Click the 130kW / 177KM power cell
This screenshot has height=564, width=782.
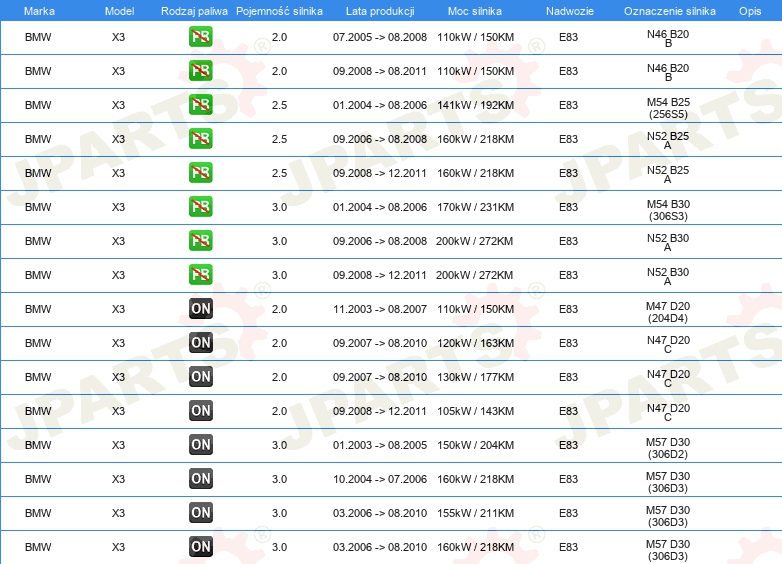pos(475,376)
